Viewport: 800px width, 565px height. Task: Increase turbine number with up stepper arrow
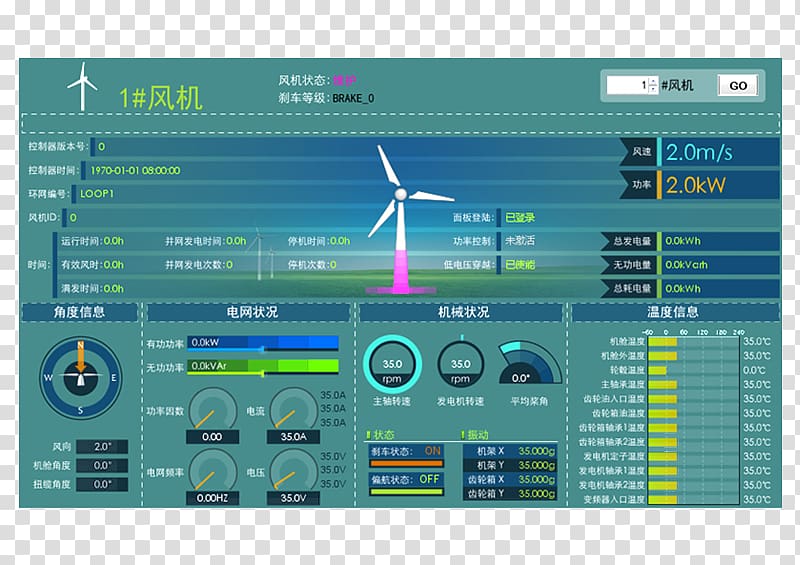coord(653,81)
